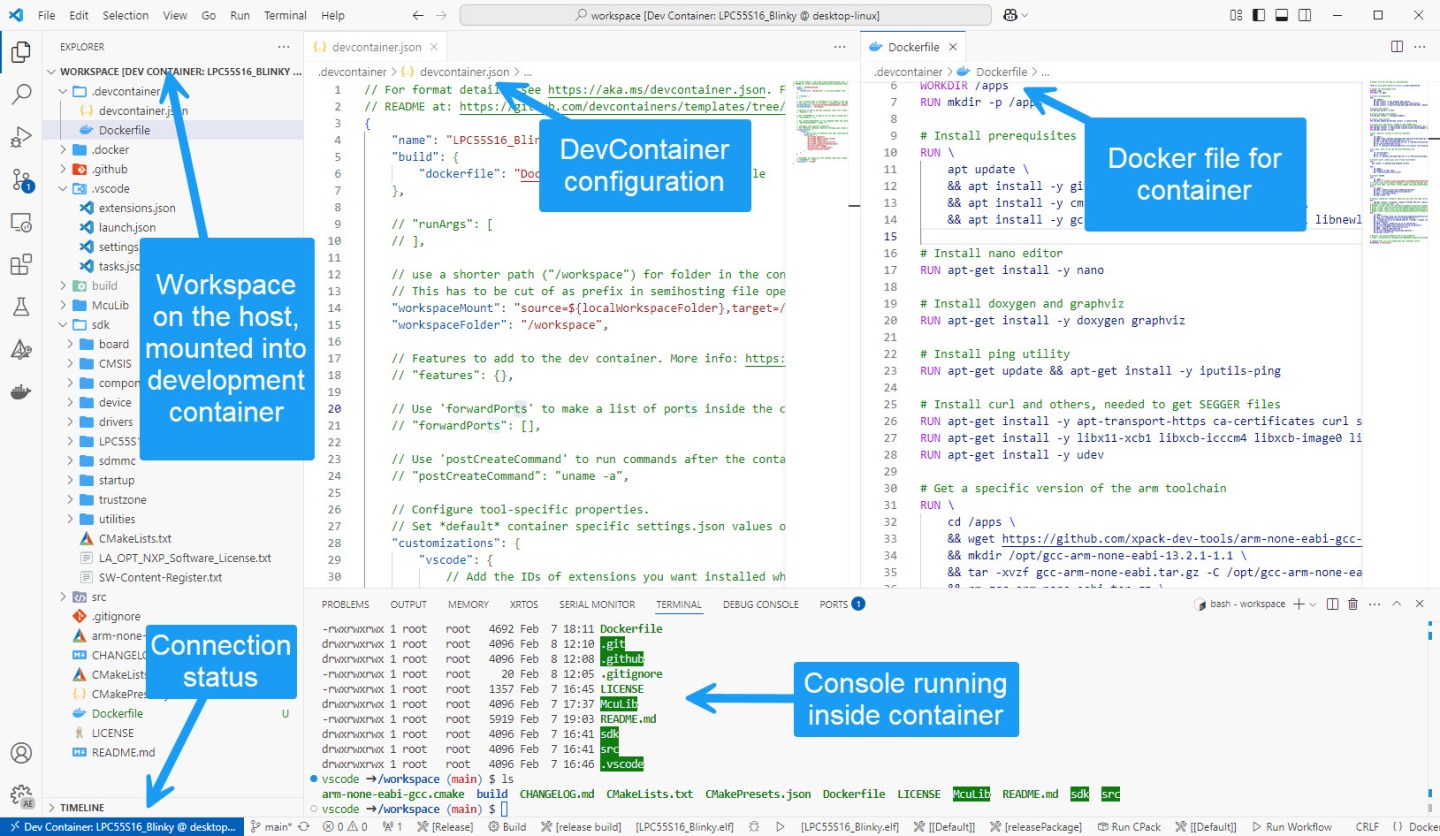Viewport: 1440px width, 836px height.
Task: Open the Extensions view
Action: (20, 265)
